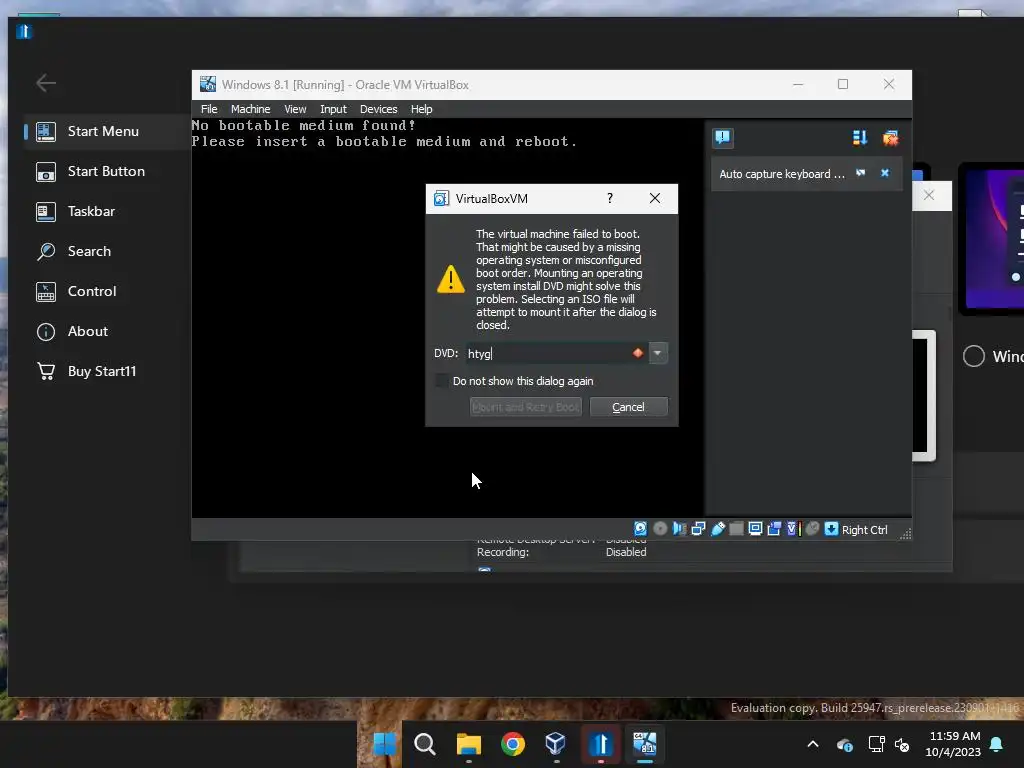Click Windows Start button on taskbar

pos(384,744)
